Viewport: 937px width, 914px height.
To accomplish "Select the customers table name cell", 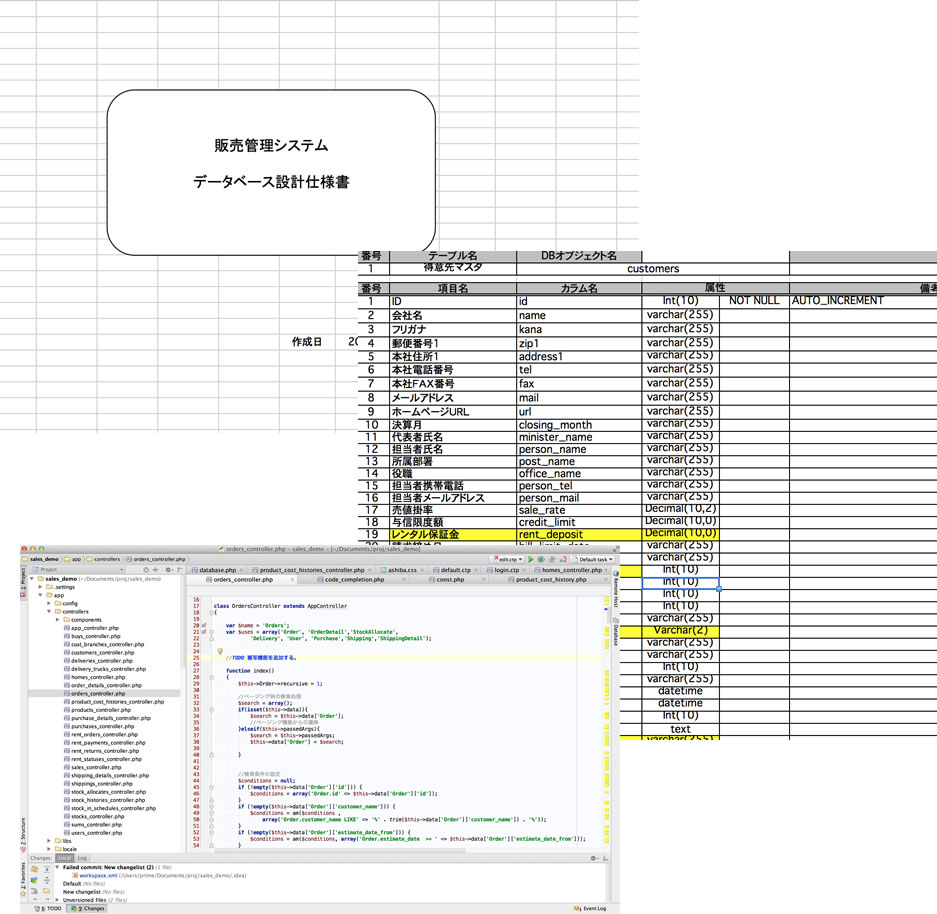I will (x=652, y=268).
